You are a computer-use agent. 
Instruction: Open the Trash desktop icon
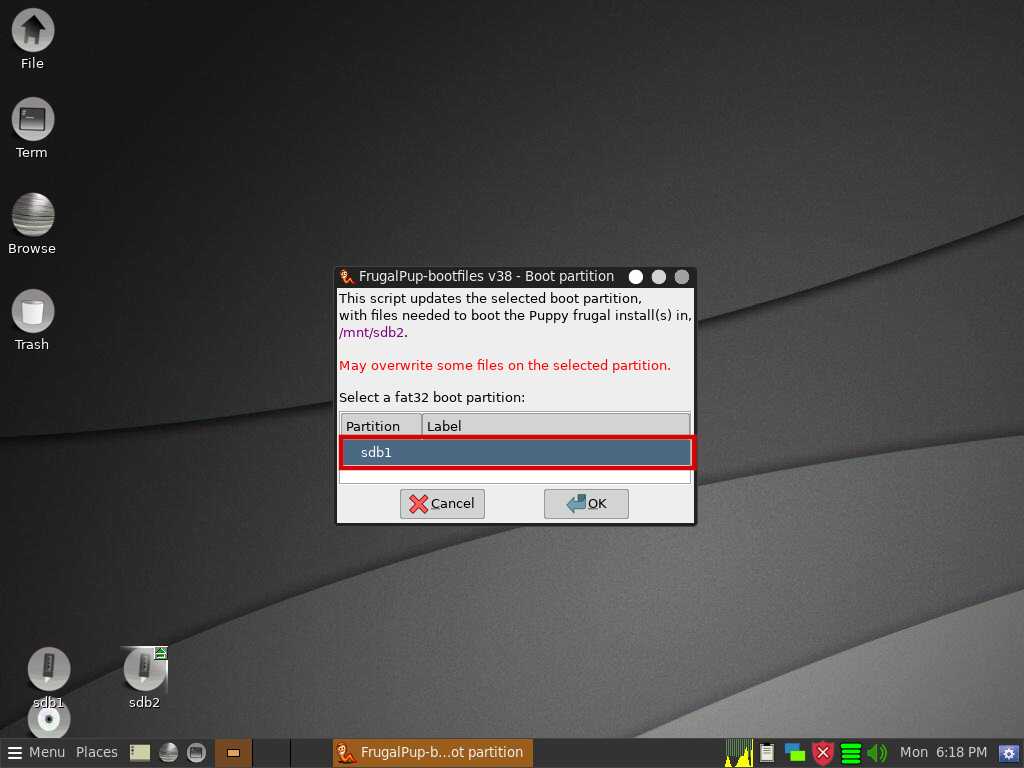tap(32, 312)
